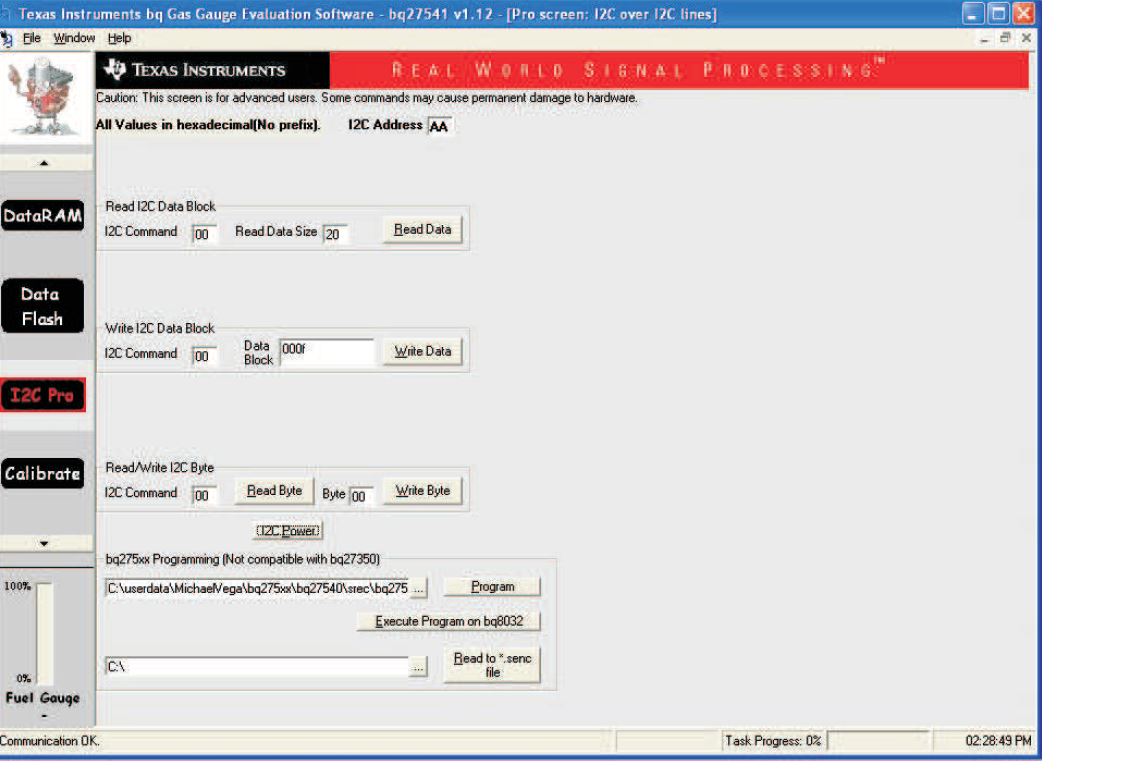Click the Program button
This screenshot has height=774, width=1124.
coord(492,586)
